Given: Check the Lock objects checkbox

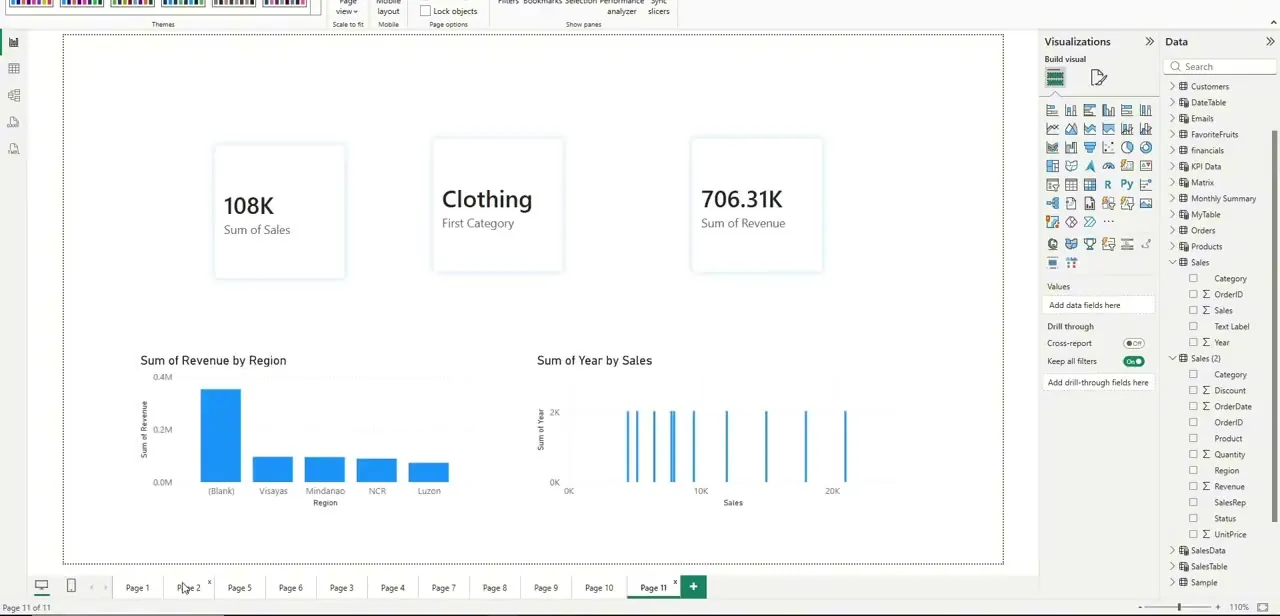Looking at the screenshot, I should [x=425, y=11].
